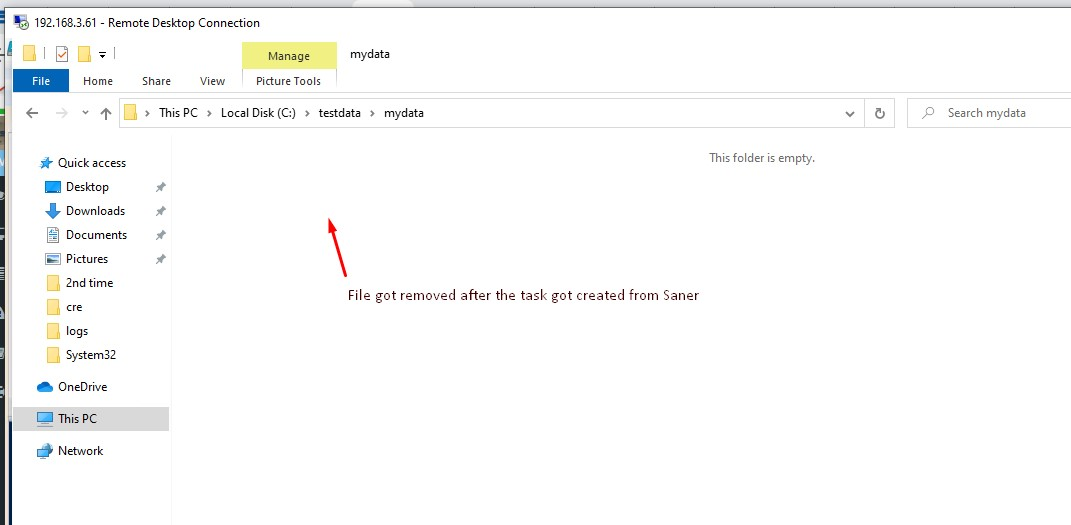Navigate to This PC in breadcrumb

click(x=178, y=113)
